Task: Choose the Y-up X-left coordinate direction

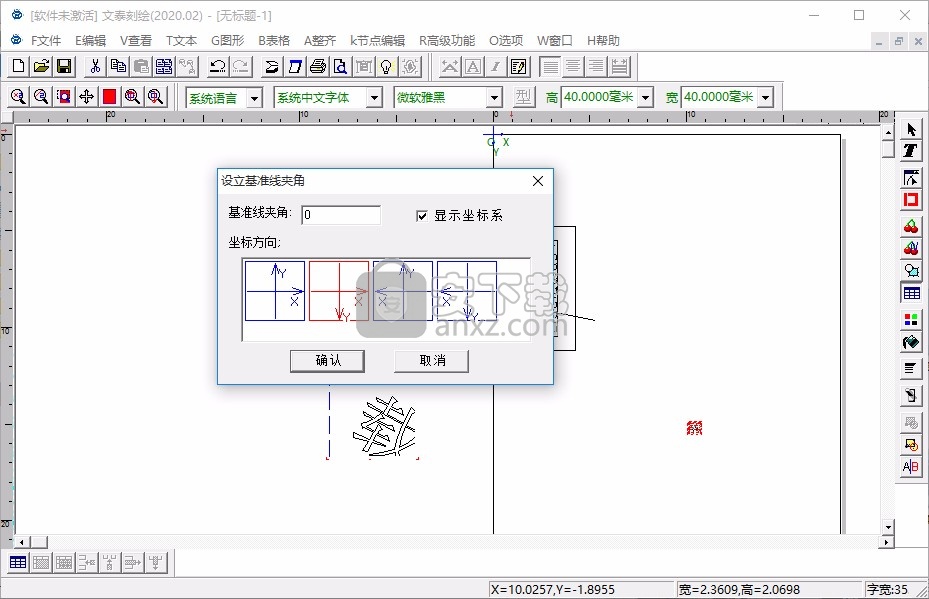Action: pos(403,291)
